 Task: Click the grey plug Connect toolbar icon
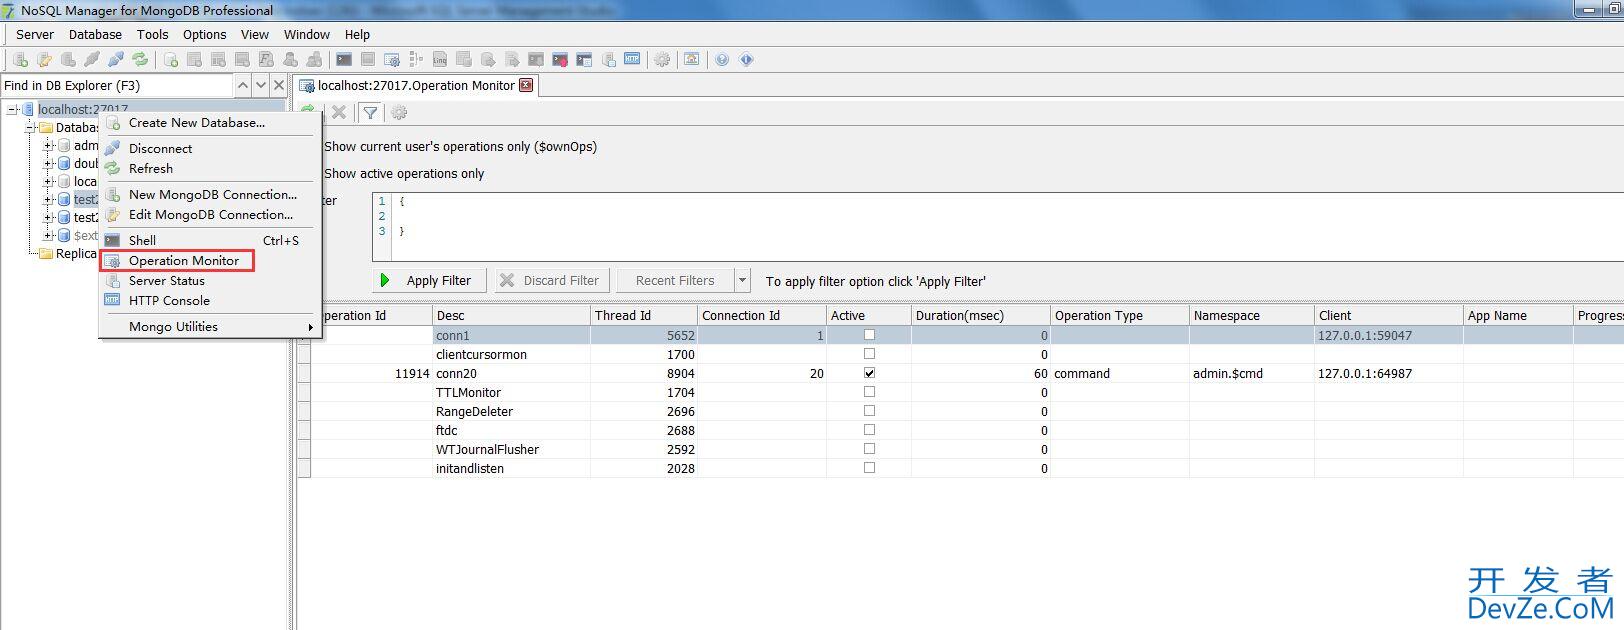[x=92, y=60]
